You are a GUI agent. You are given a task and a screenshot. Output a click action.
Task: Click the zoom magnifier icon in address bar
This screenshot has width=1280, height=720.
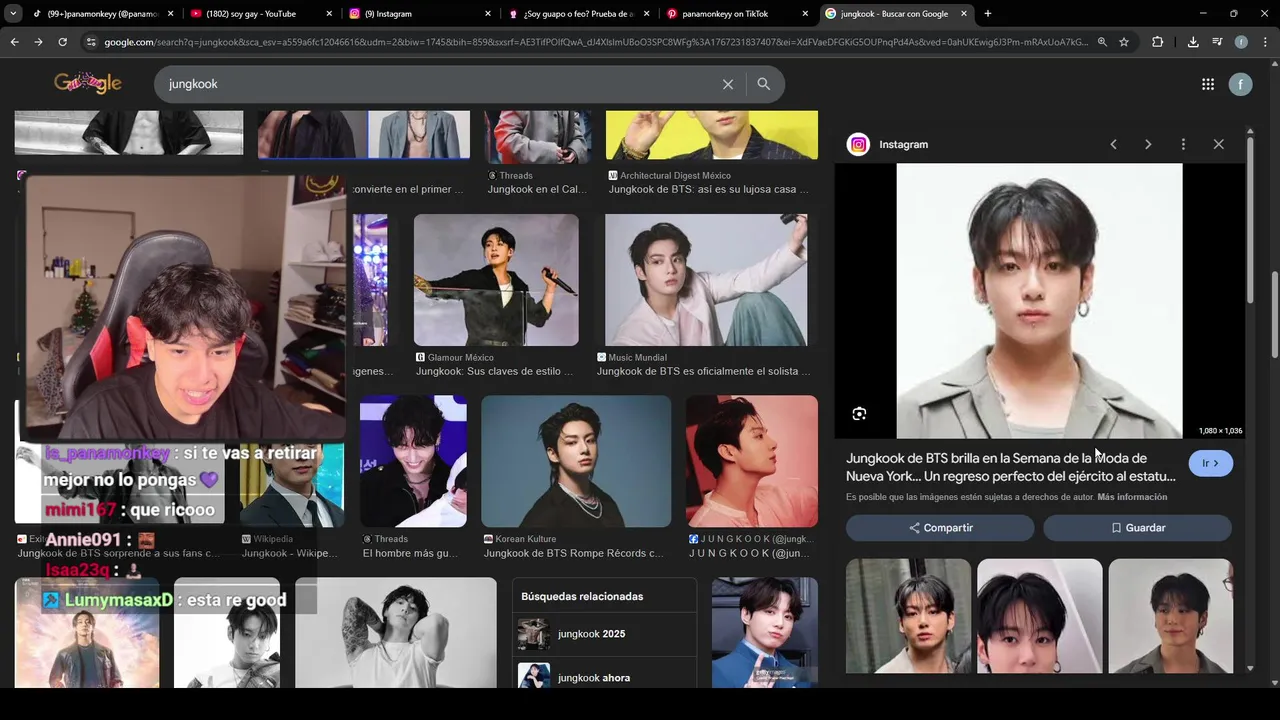click(x=1102, y=42)
